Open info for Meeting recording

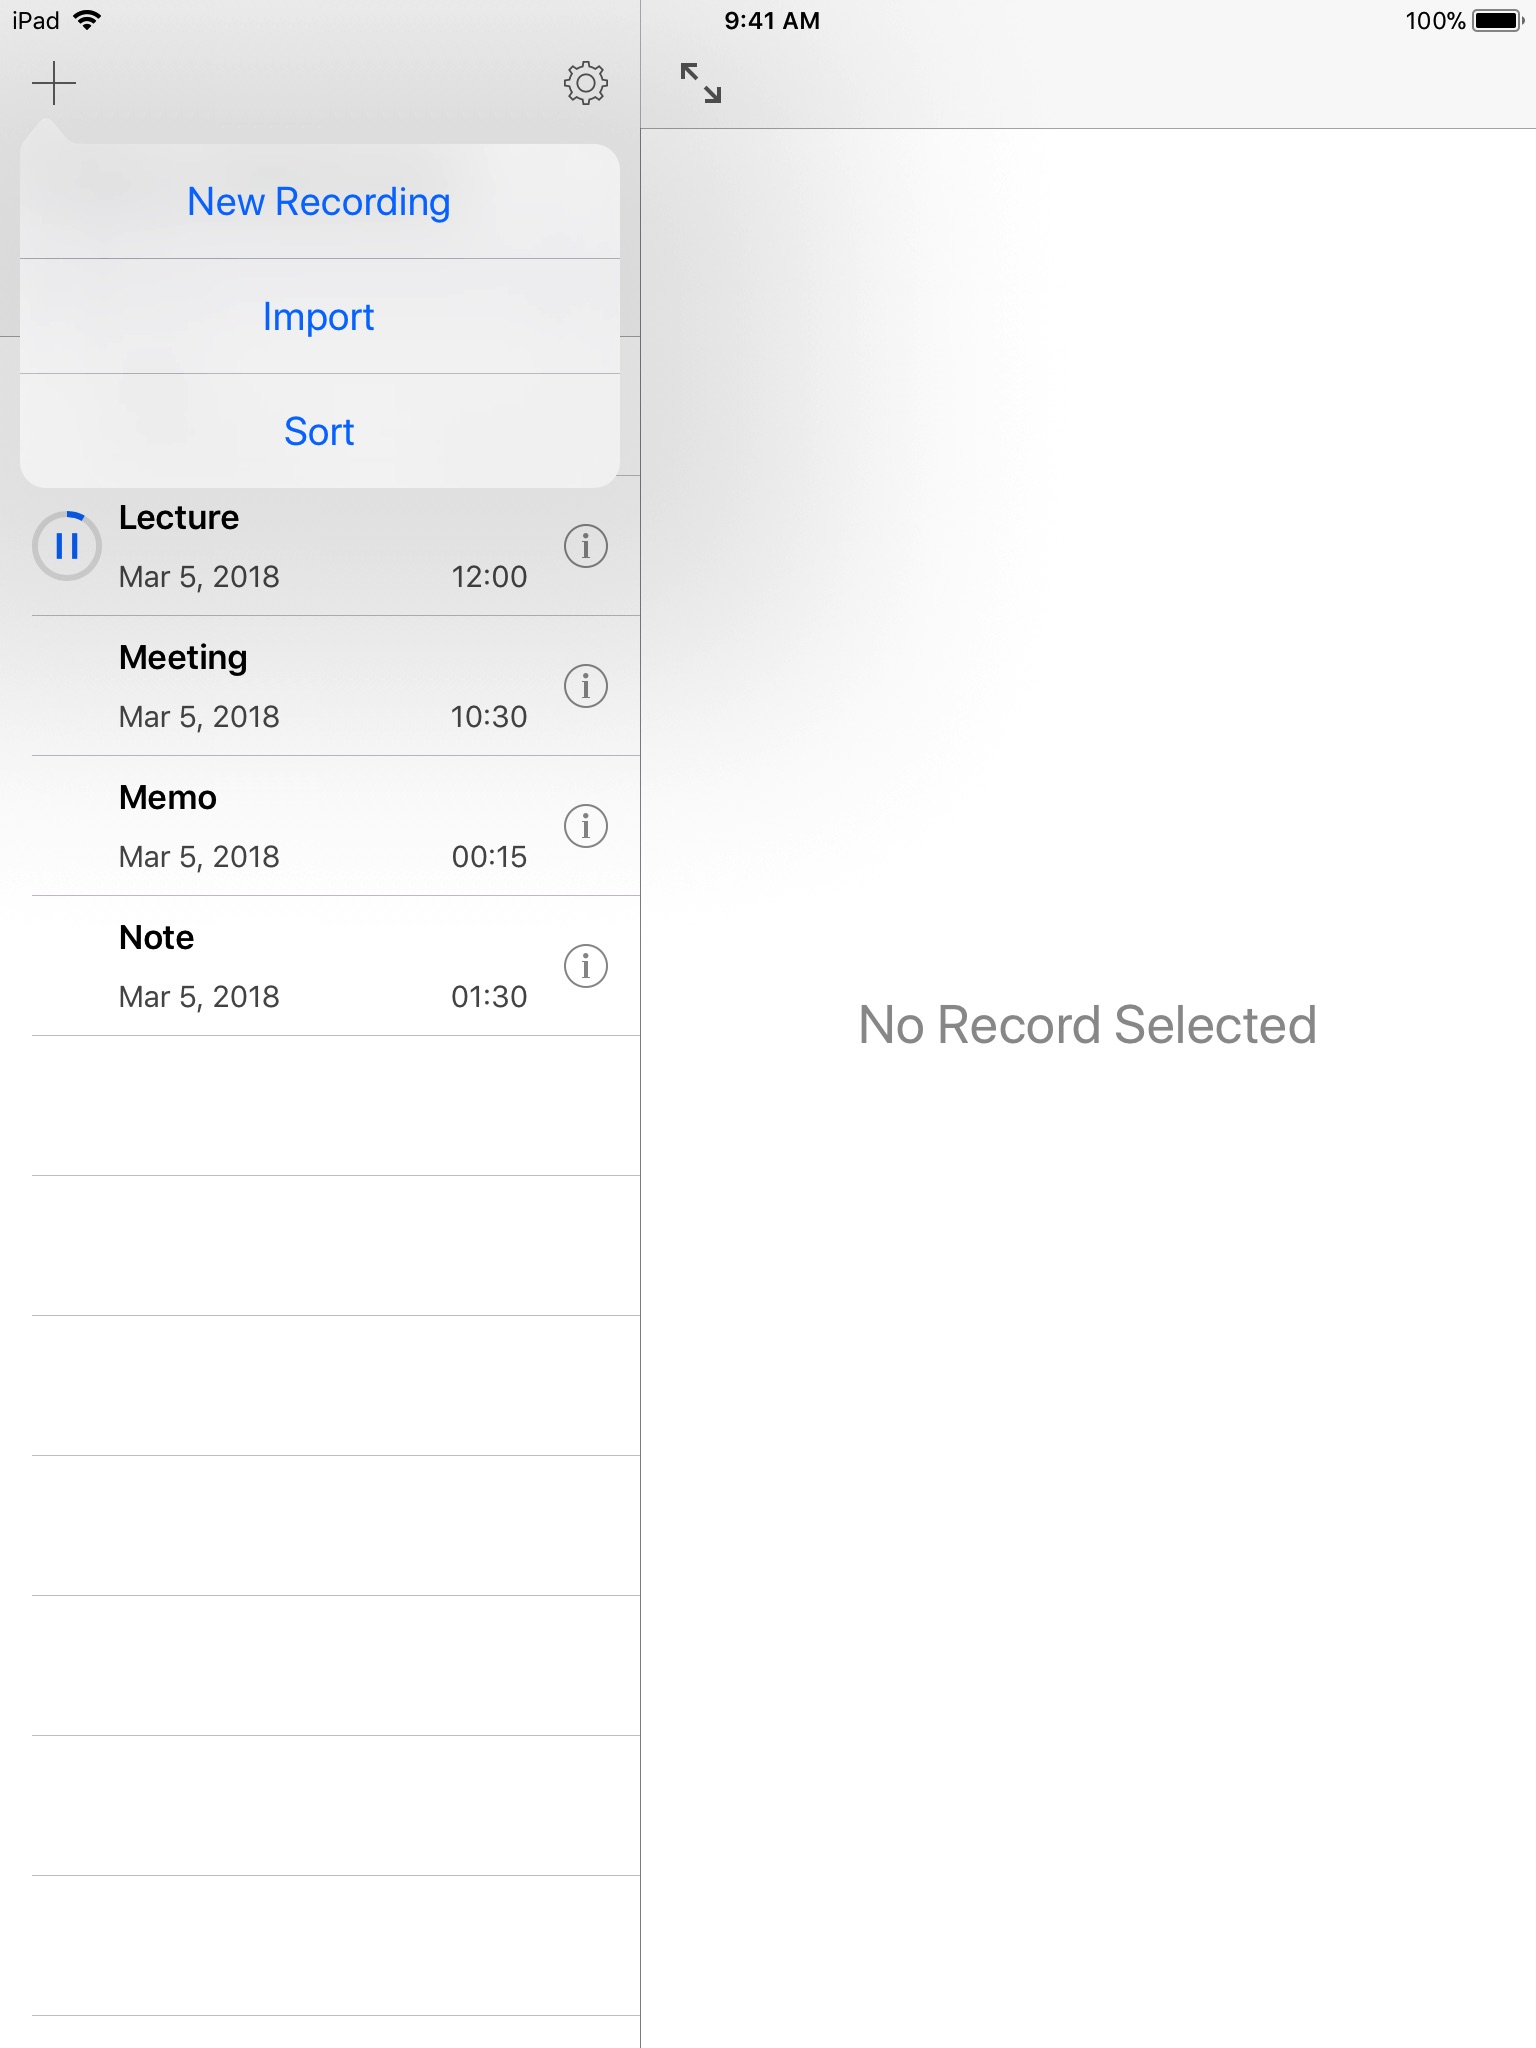[586, 686]
